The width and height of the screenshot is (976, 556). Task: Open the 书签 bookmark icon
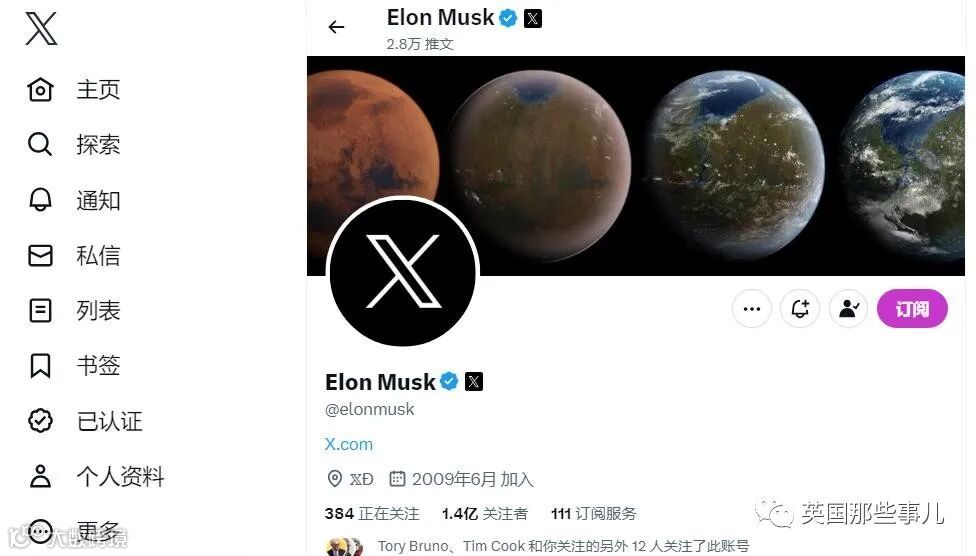(x=40, y=365)
